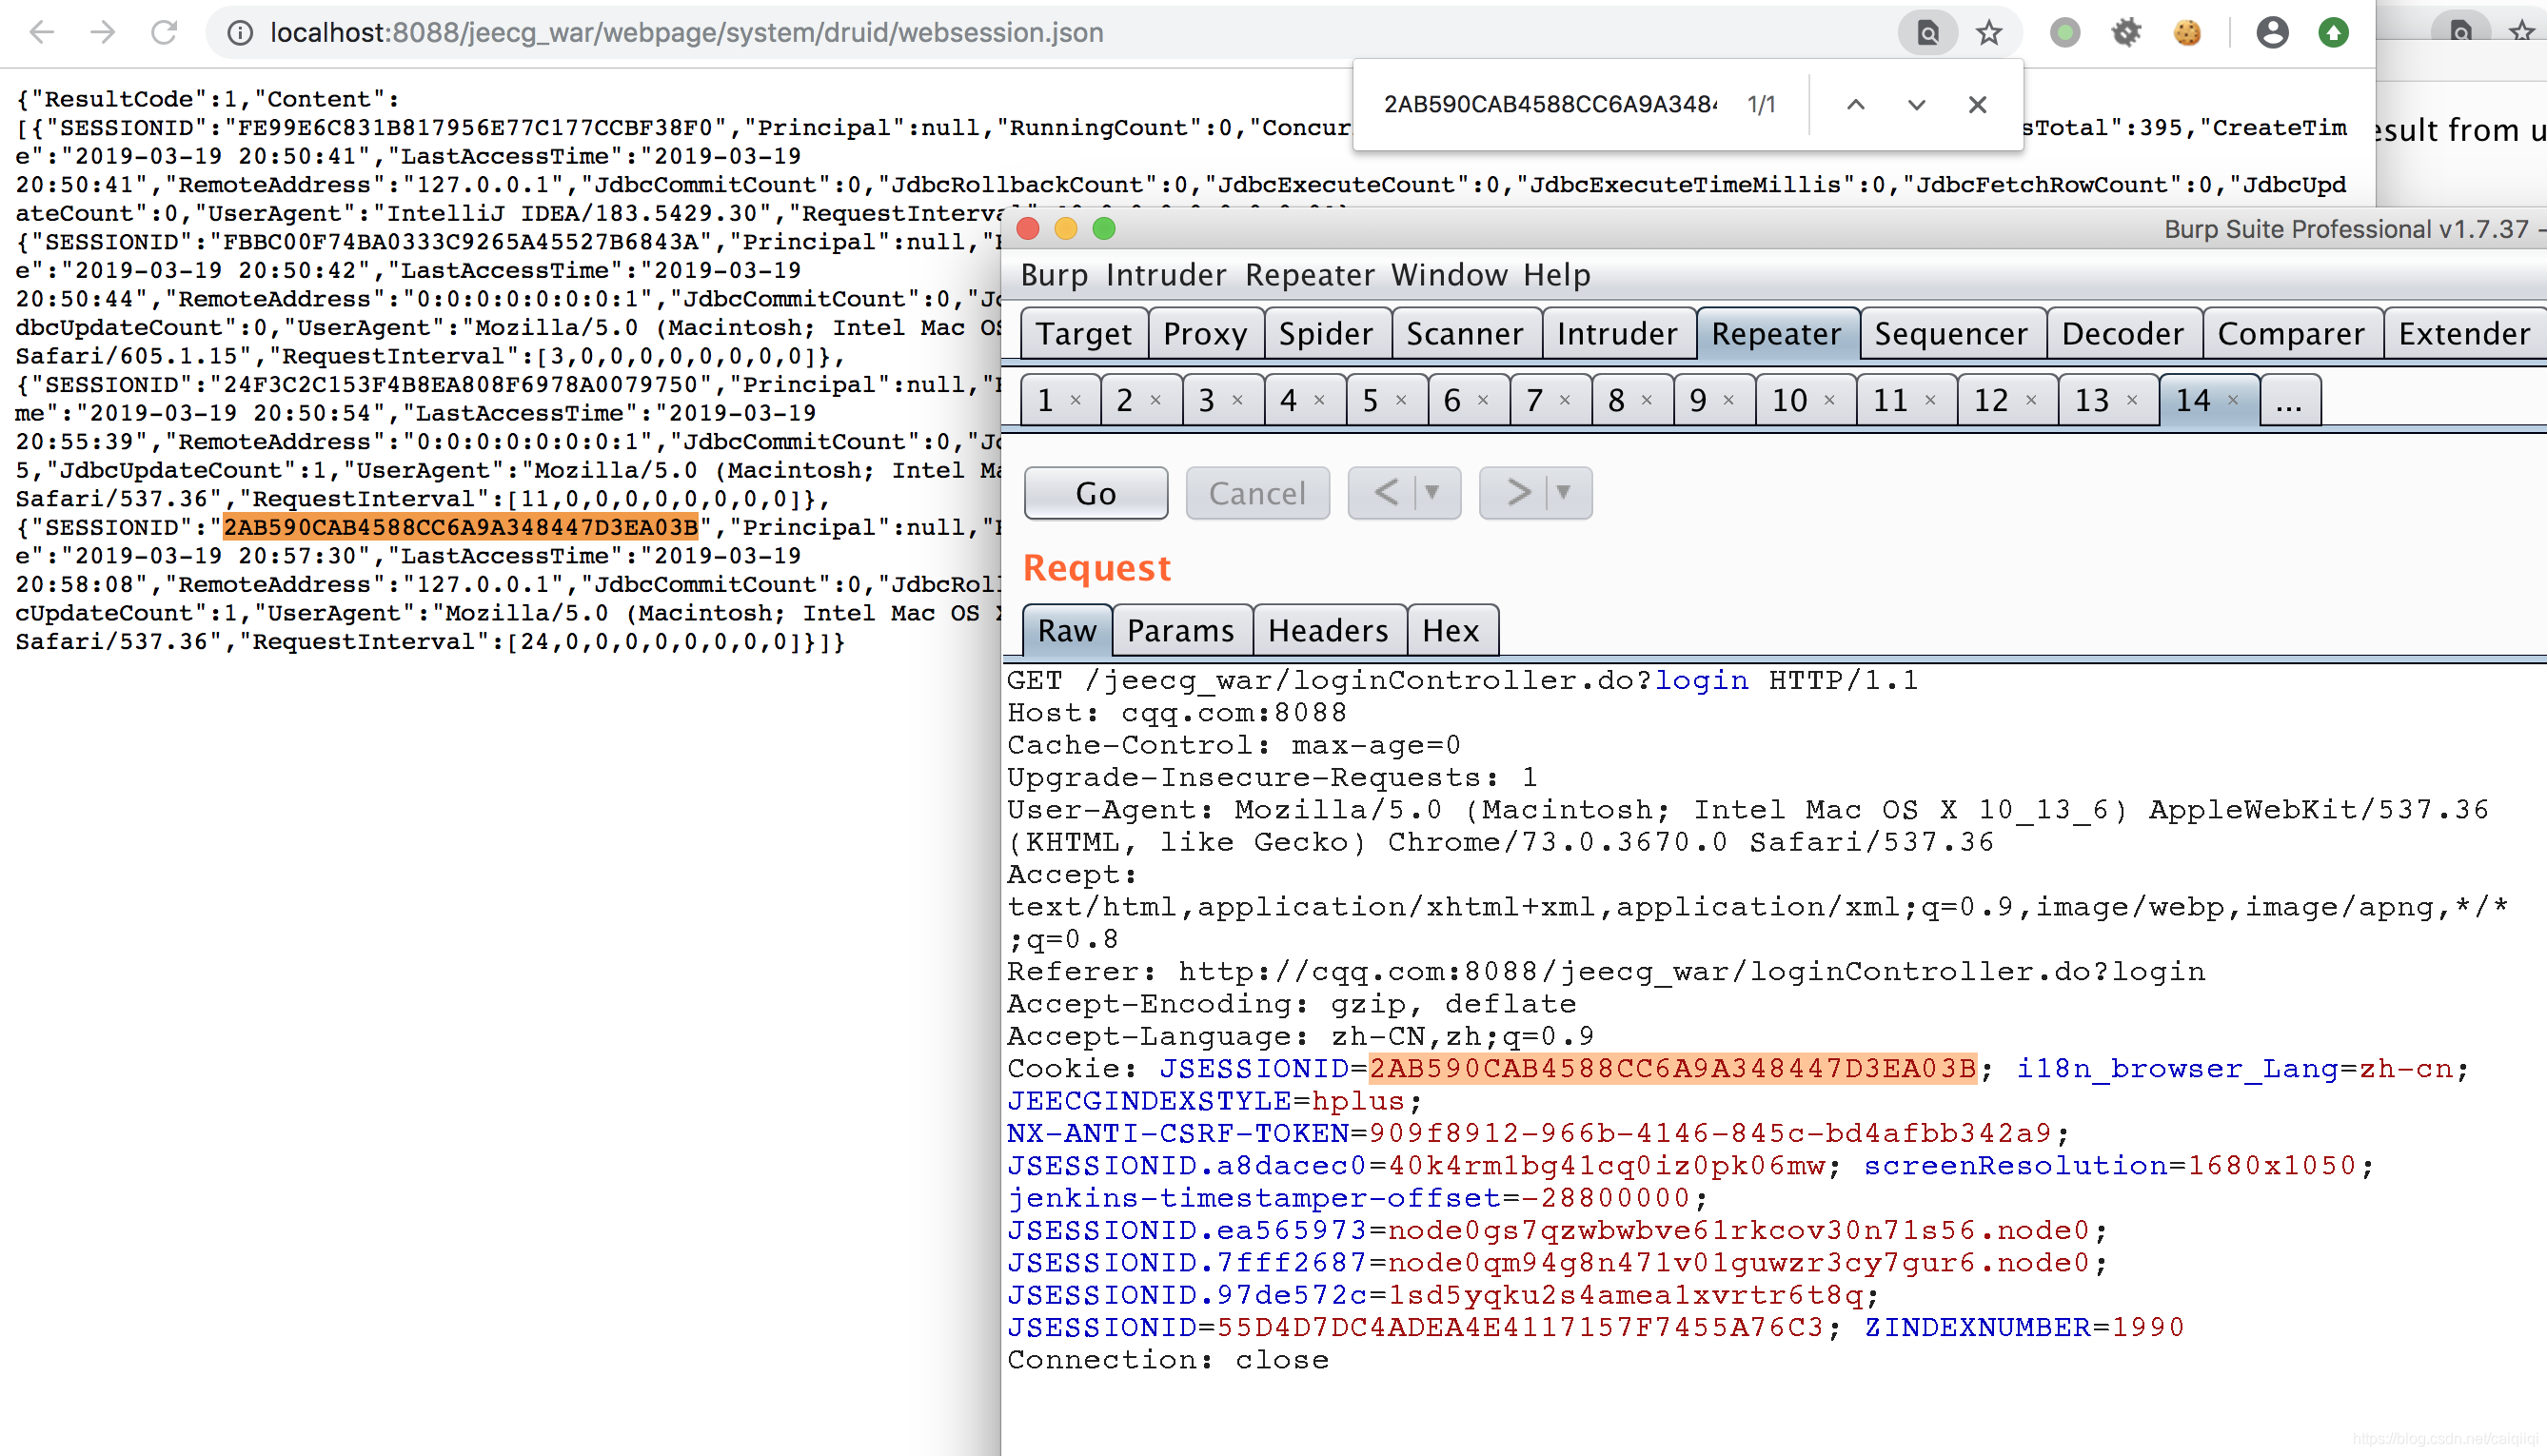2547x1456 pixels.
Task: Select Repeater tab number 7
Action: (x=1534, y=400)
